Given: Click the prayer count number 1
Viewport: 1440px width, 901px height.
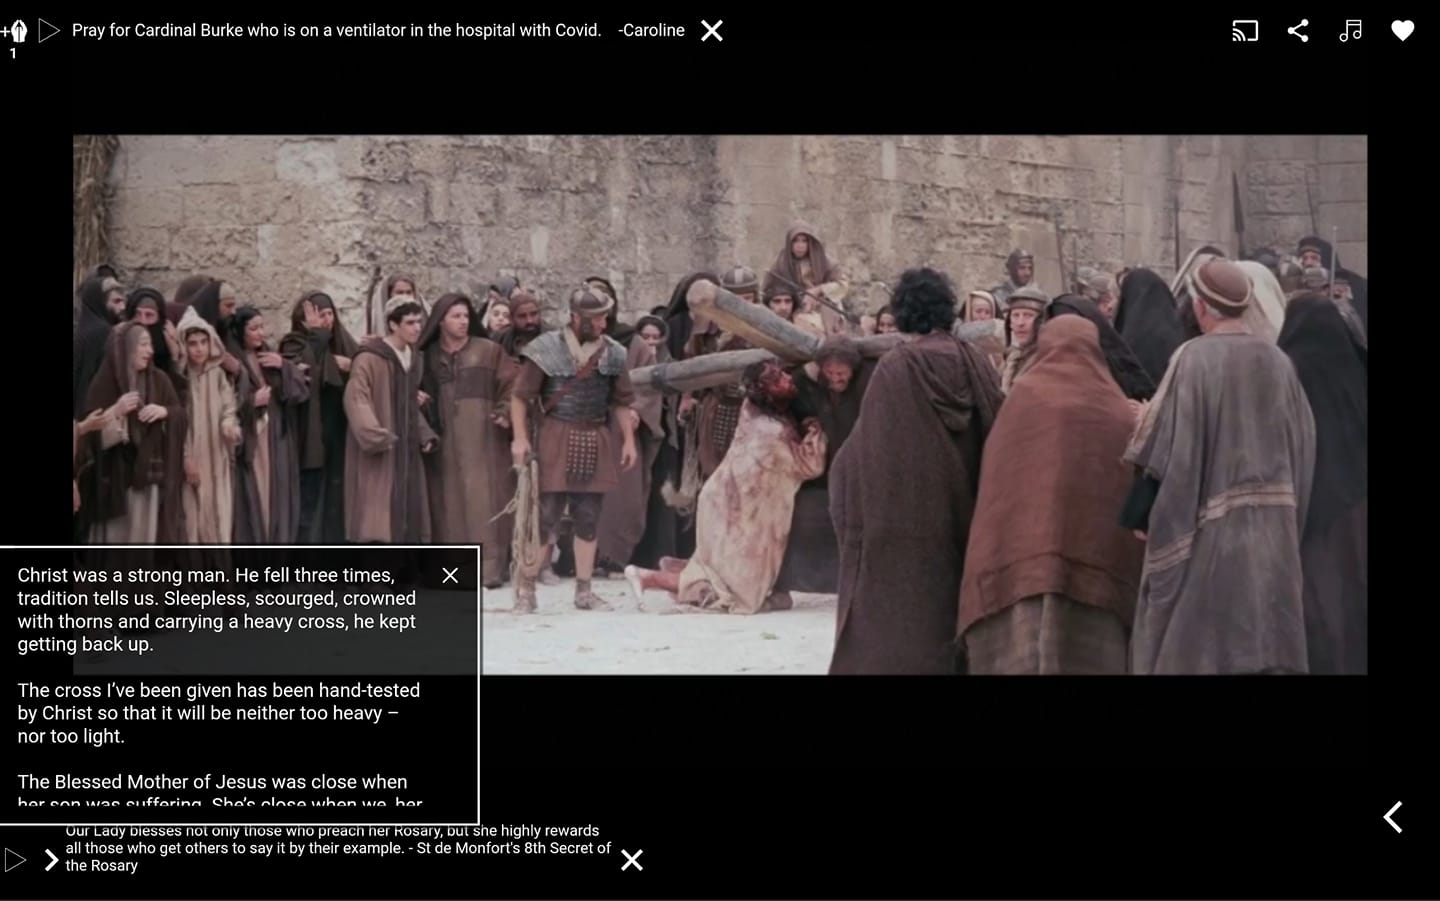Looking at the screenshot, I should (x=13, y=54).
